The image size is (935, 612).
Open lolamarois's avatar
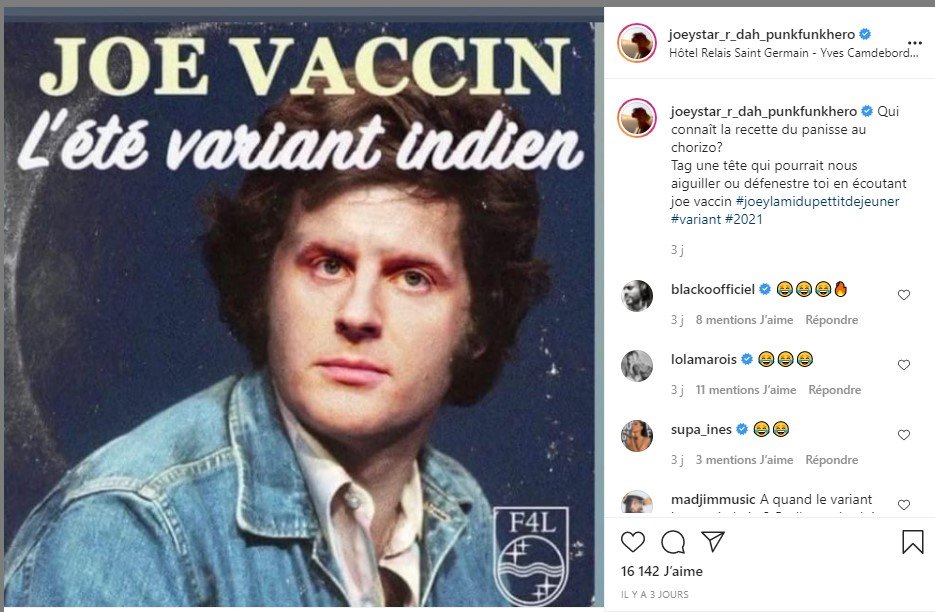pos(637,366)
